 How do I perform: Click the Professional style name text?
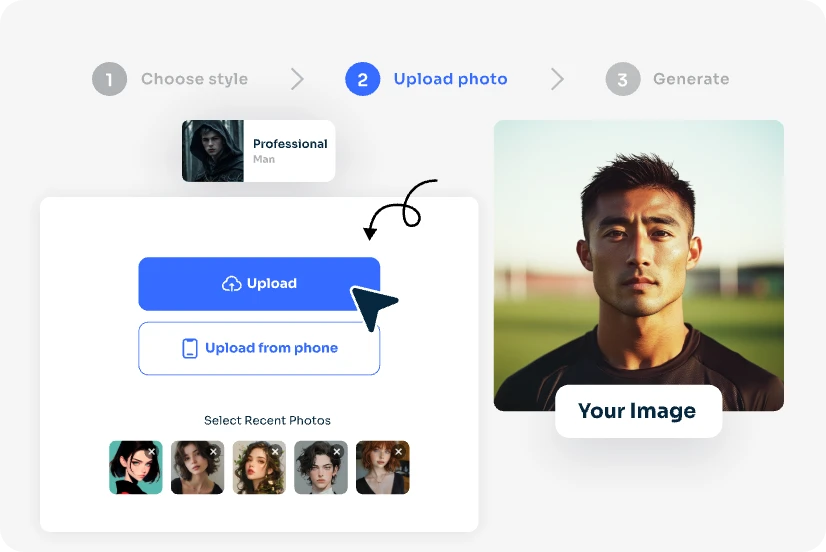click(290, 144)
